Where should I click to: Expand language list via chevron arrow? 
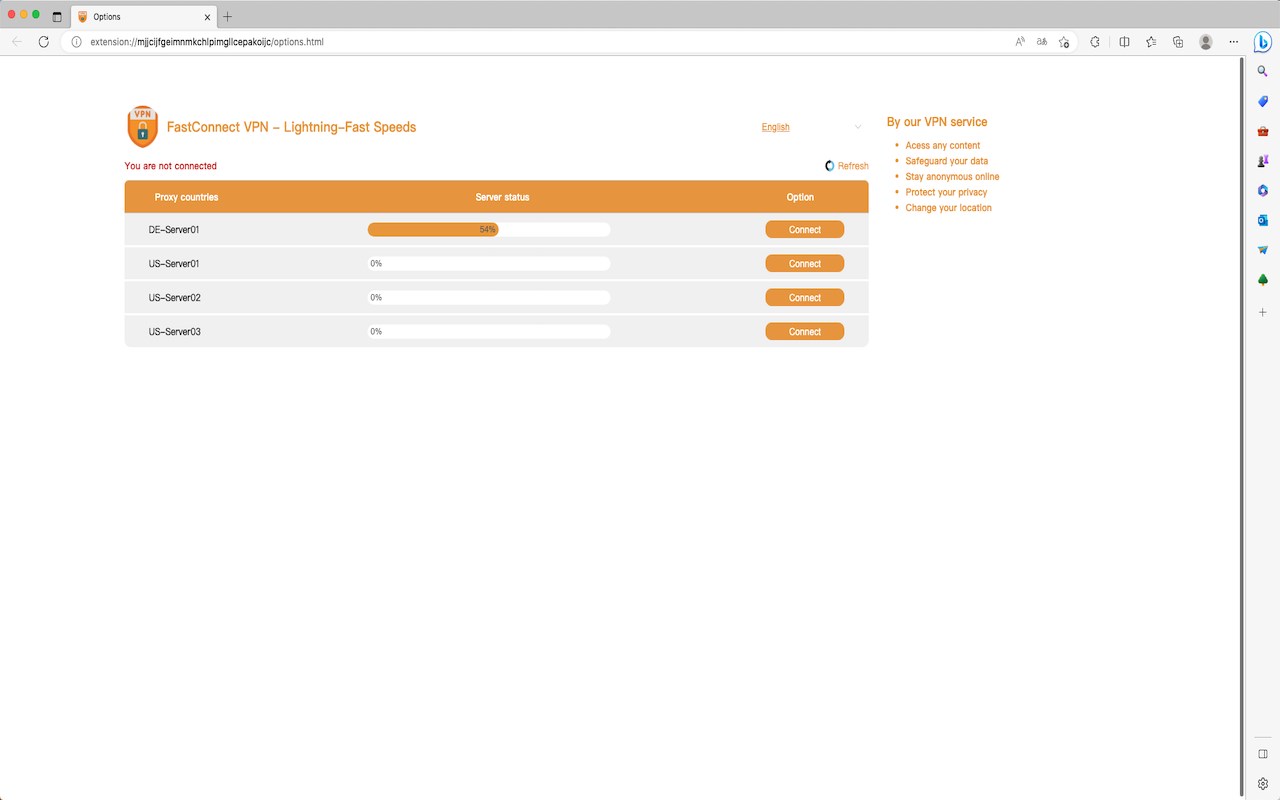coord(858,127)
